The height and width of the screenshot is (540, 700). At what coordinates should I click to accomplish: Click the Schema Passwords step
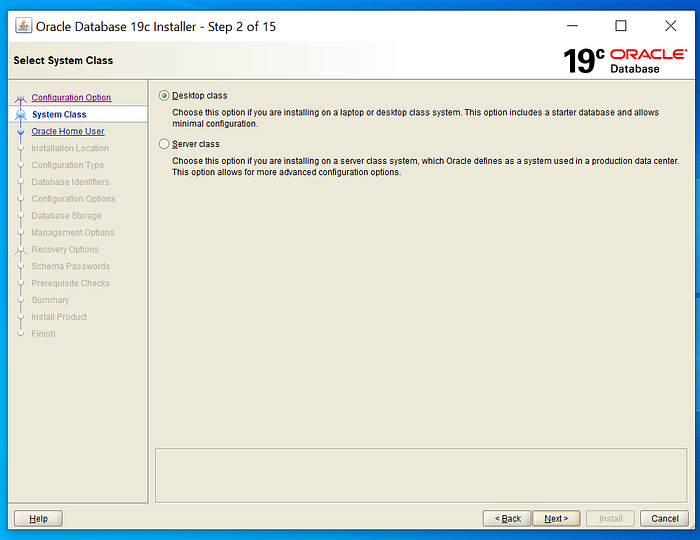[x=71, y=266]
